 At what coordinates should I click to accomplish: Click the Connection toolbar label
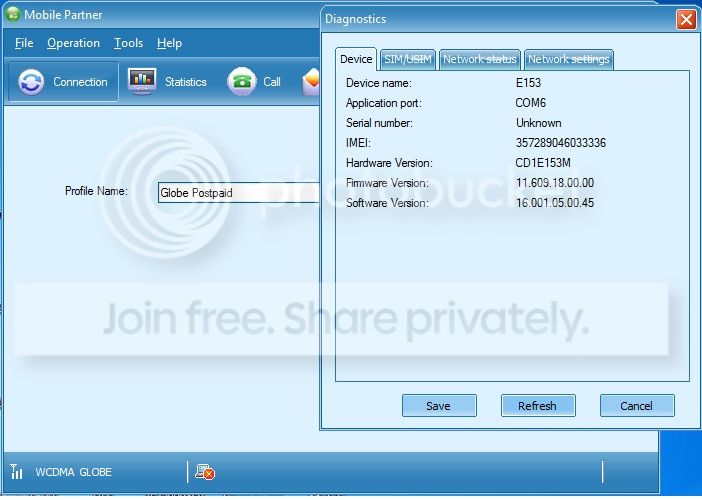coord(80,82)
